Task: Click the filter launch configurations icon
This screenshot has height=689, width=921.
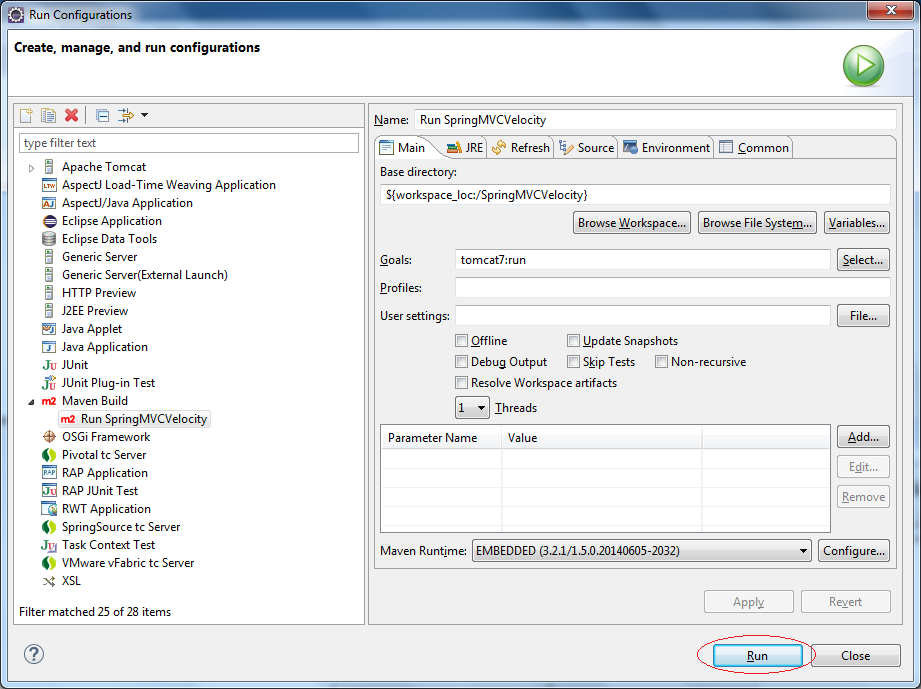Action: 125,115
